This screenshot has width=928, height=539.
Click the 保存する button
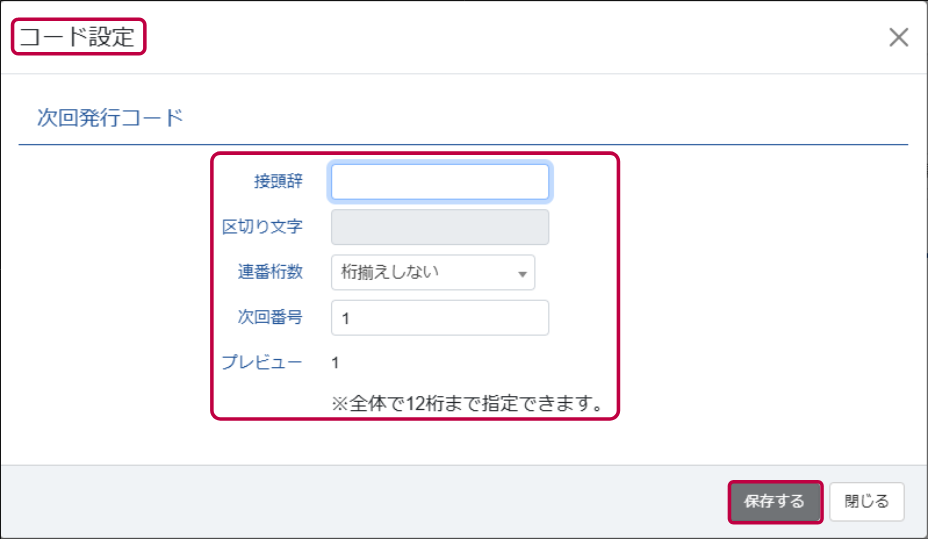coord(775,501)
